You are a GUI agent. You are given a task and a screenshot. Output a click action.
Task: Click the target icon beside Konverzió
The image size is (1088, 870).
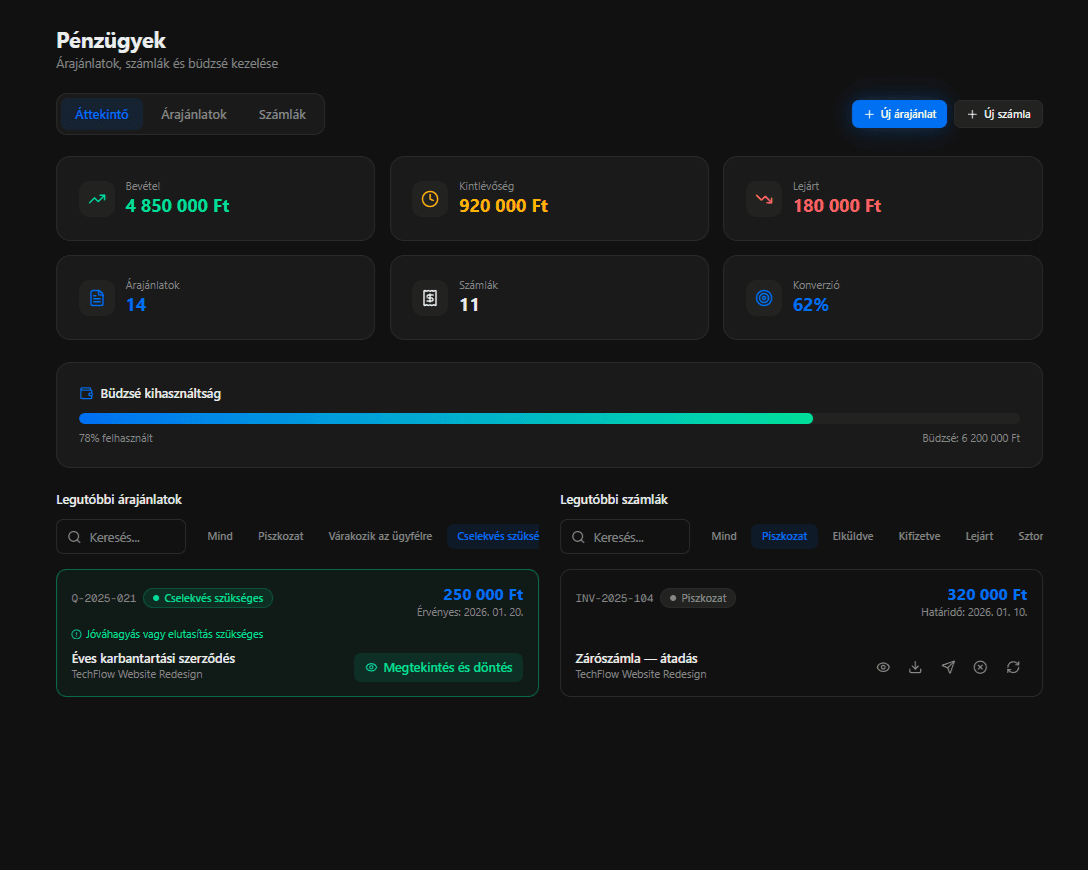tap(764, 298)
